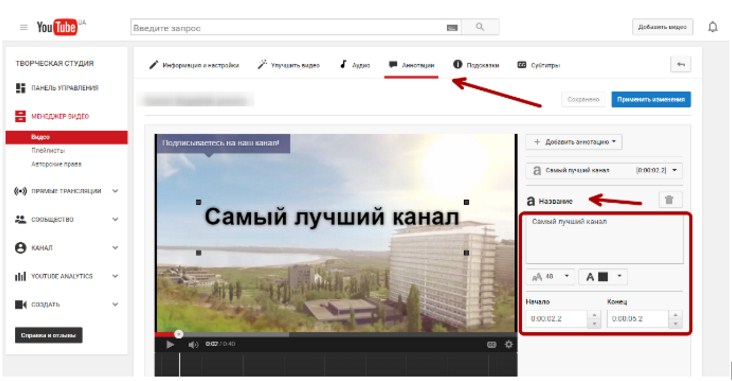732x381 pixels.
Task: Expand the Канал section
Action: click(x=115, y=248)
